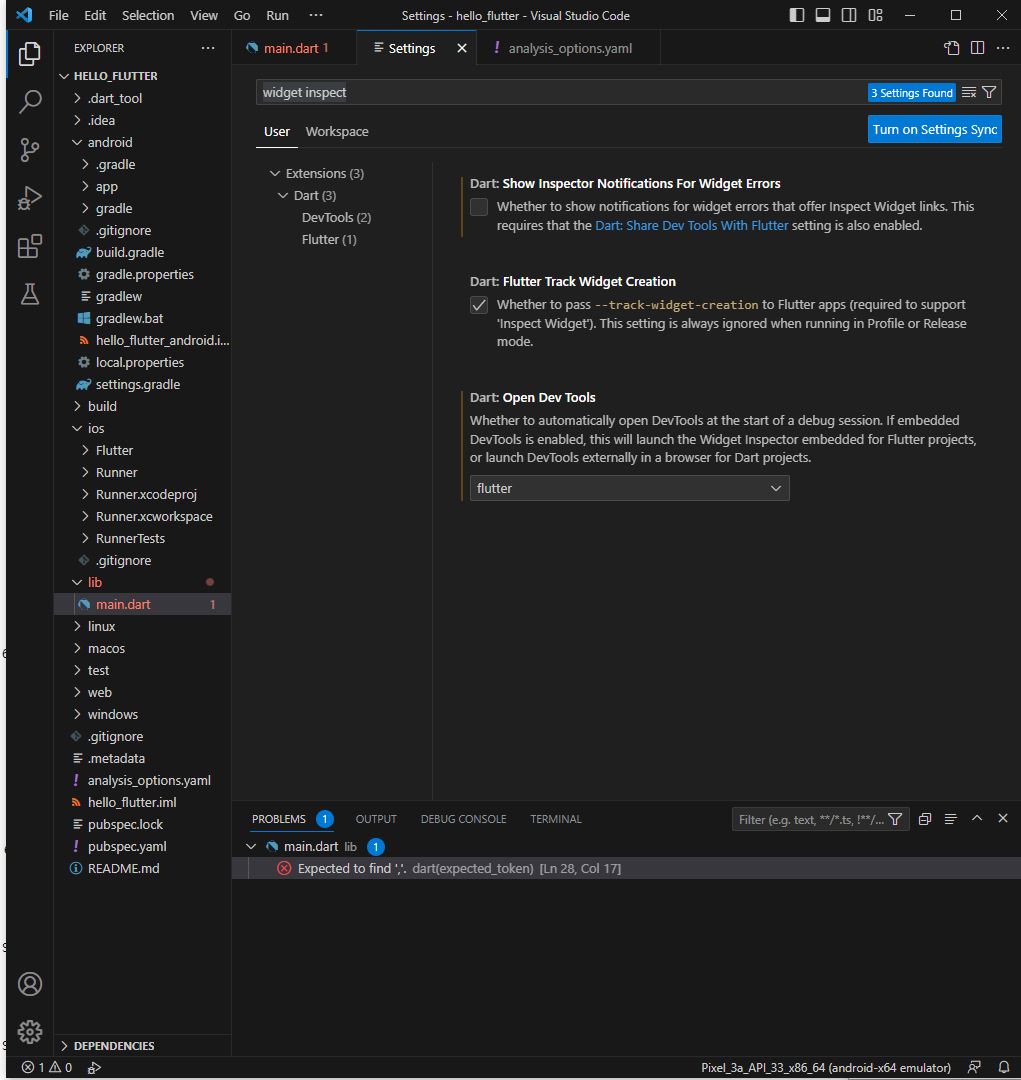Image resolution: width=1021 pixels, height=1080 pixels.
Task: Collapse Dart (3) in settings tree
Action: coord(282,196)
